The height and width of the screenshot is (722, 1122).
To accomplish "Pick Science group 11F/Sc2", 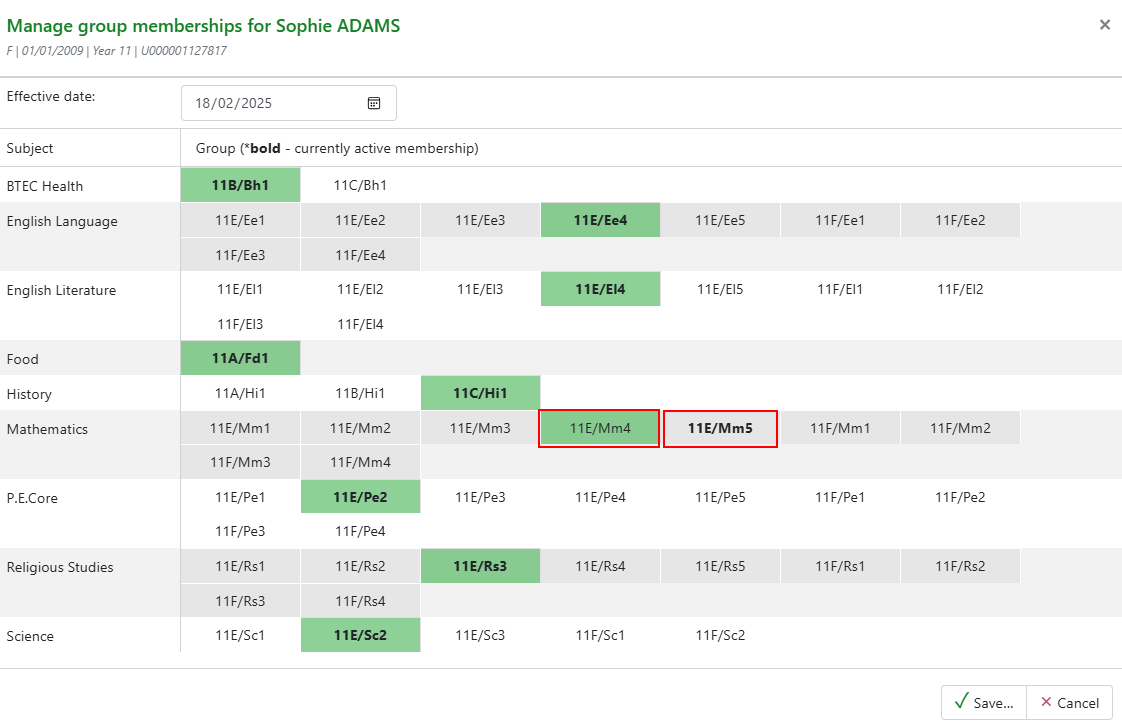I will [721, 635].
